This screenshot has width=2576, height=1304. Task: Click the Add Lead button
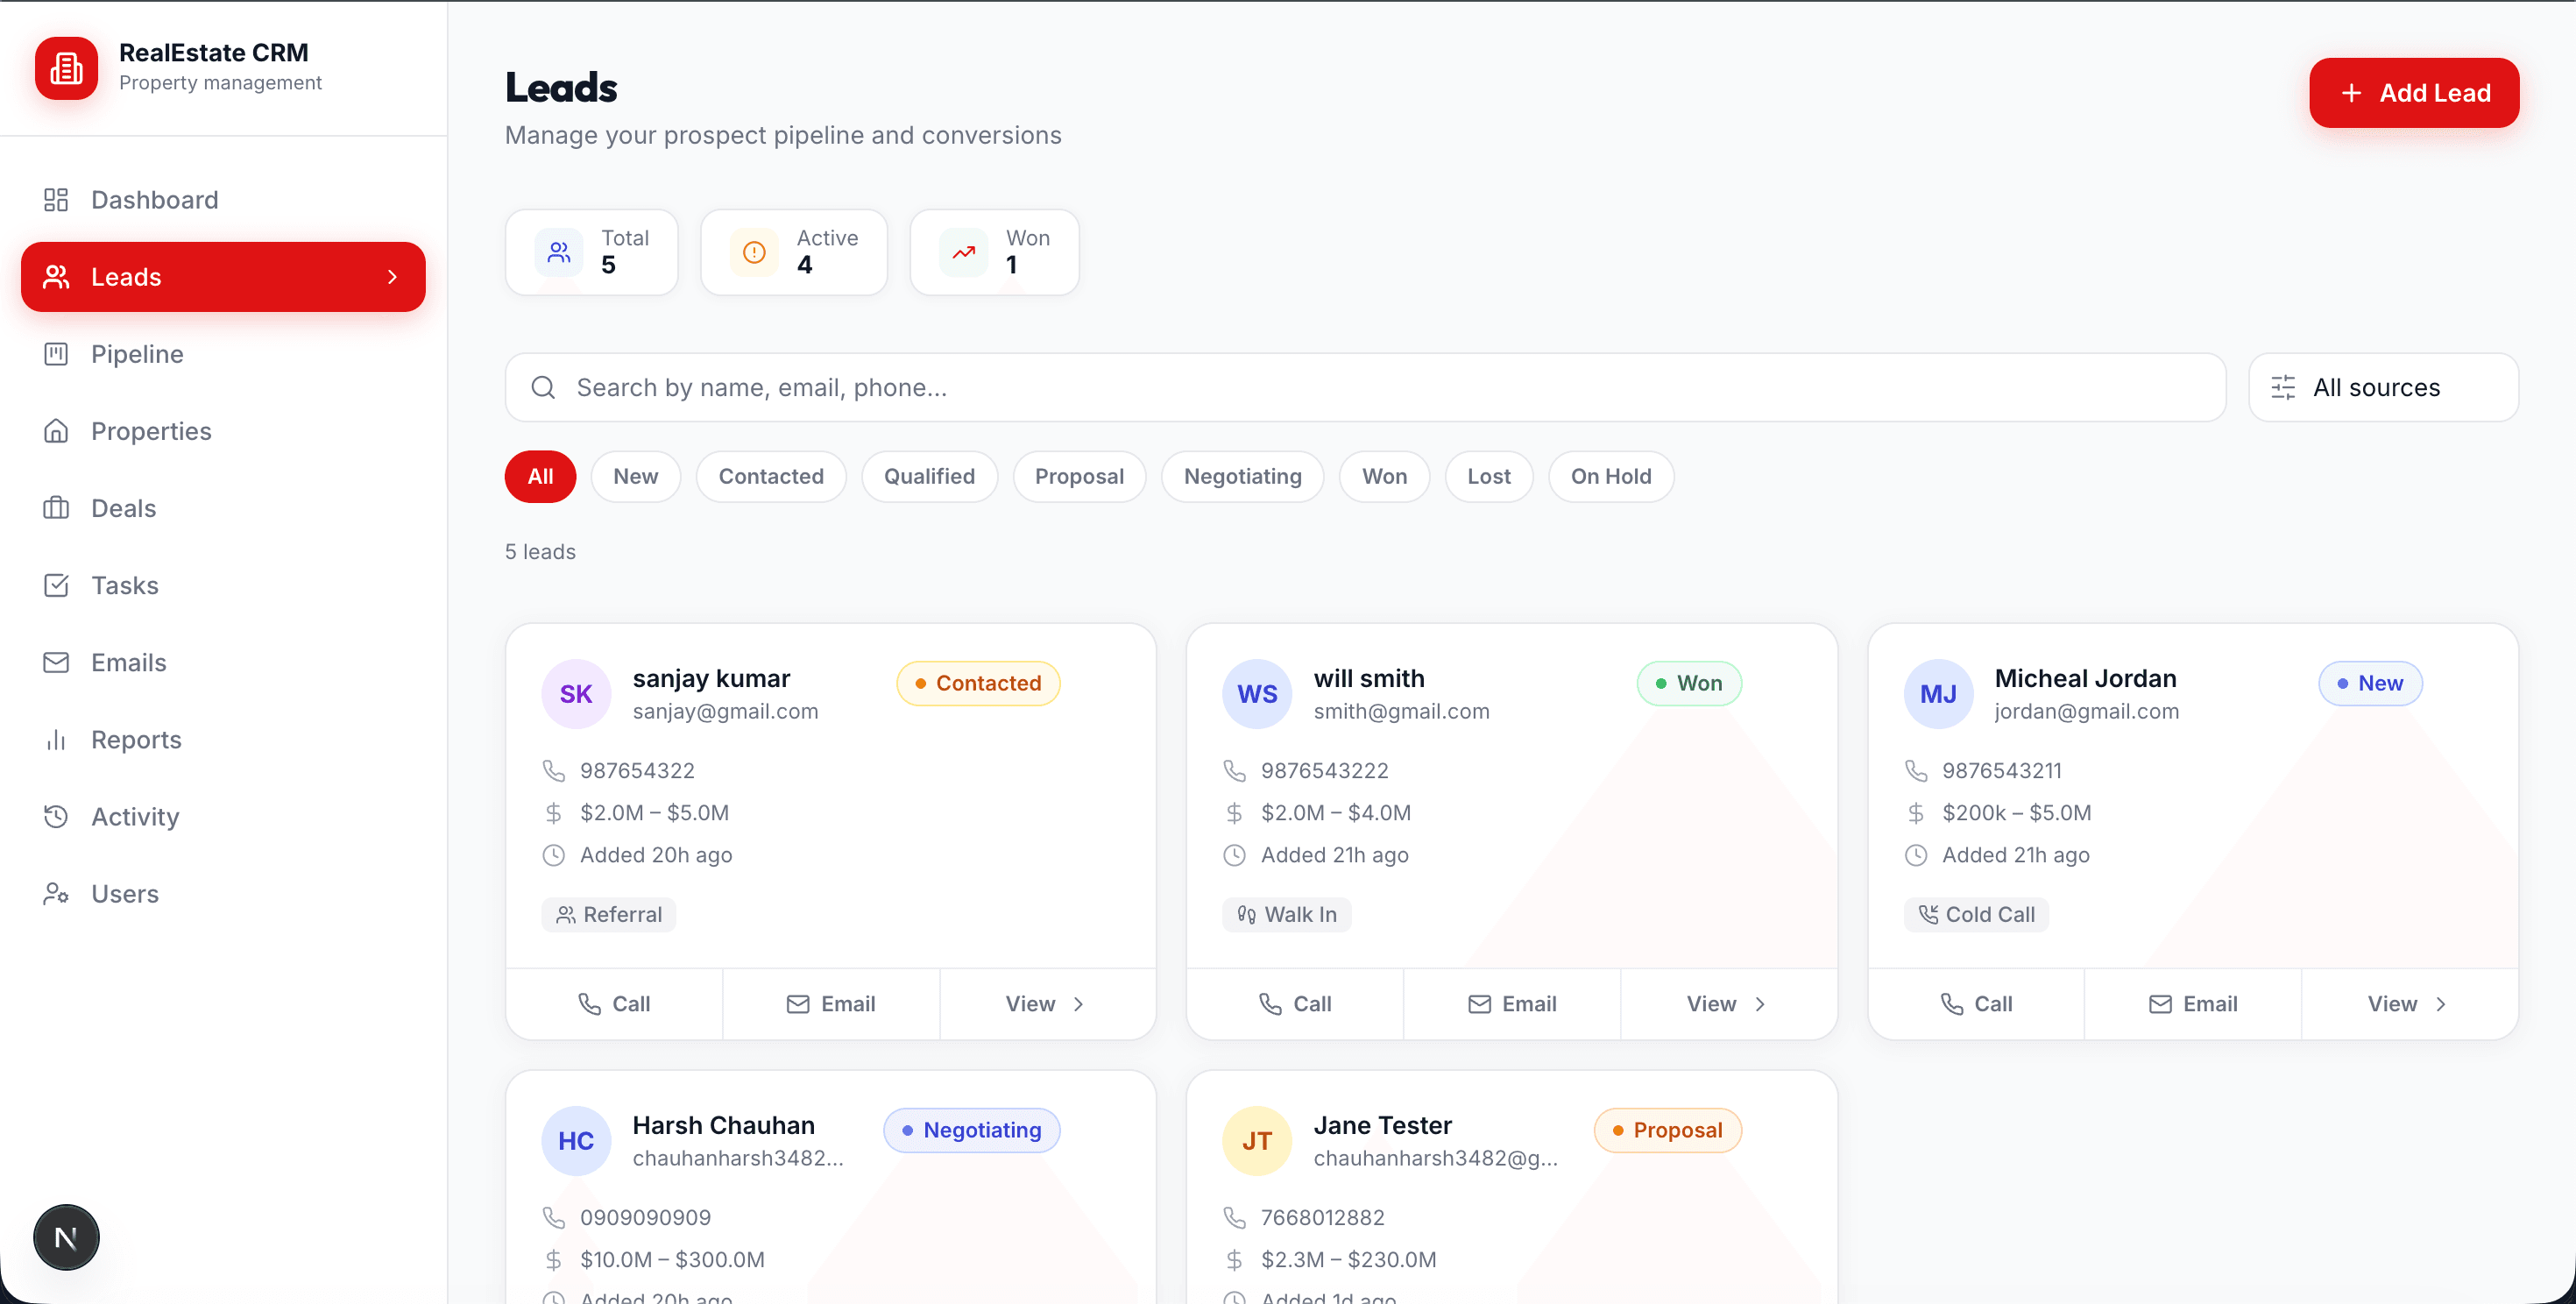click(x=2413, y=92)
